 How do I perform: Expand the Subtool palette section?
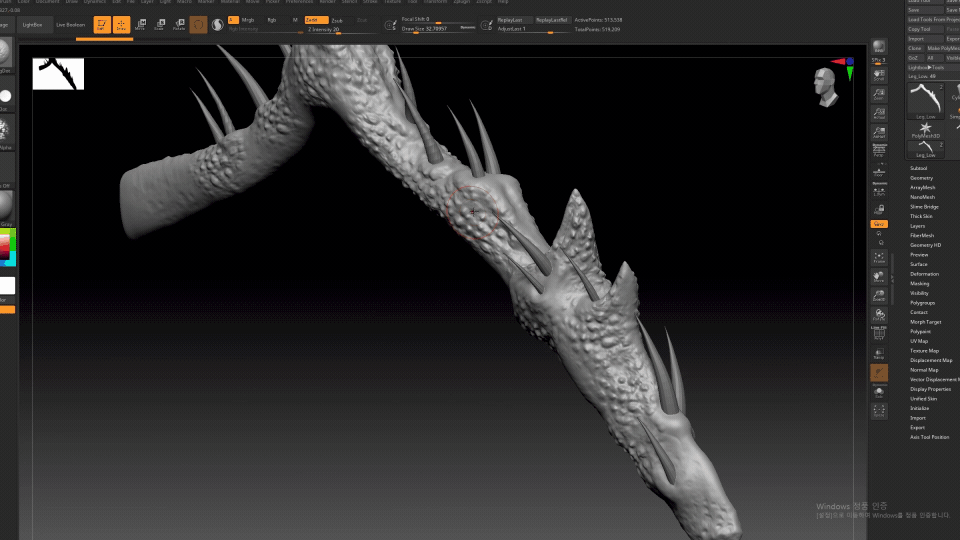(919, 168)
